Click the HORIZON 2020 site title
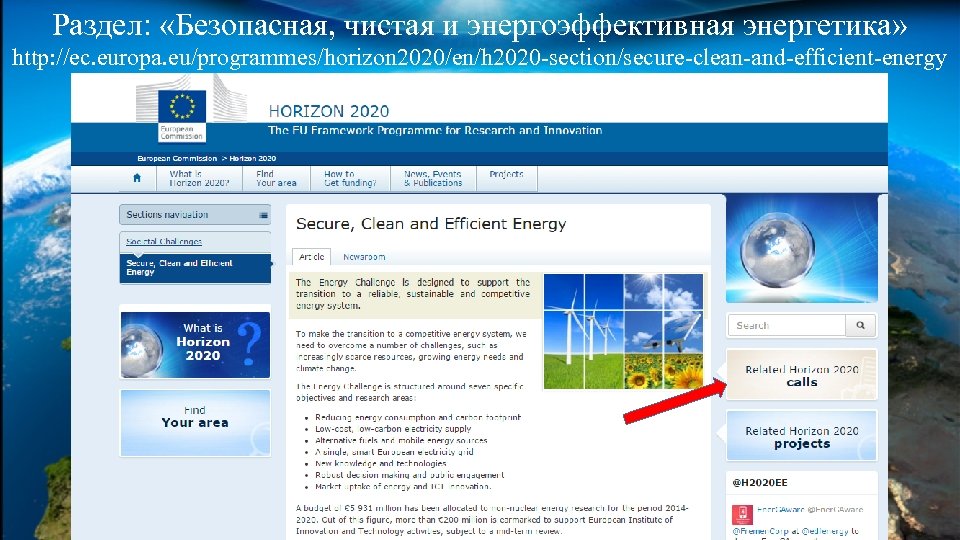Viewport: 960px width, 540px height. click(329, 111)
